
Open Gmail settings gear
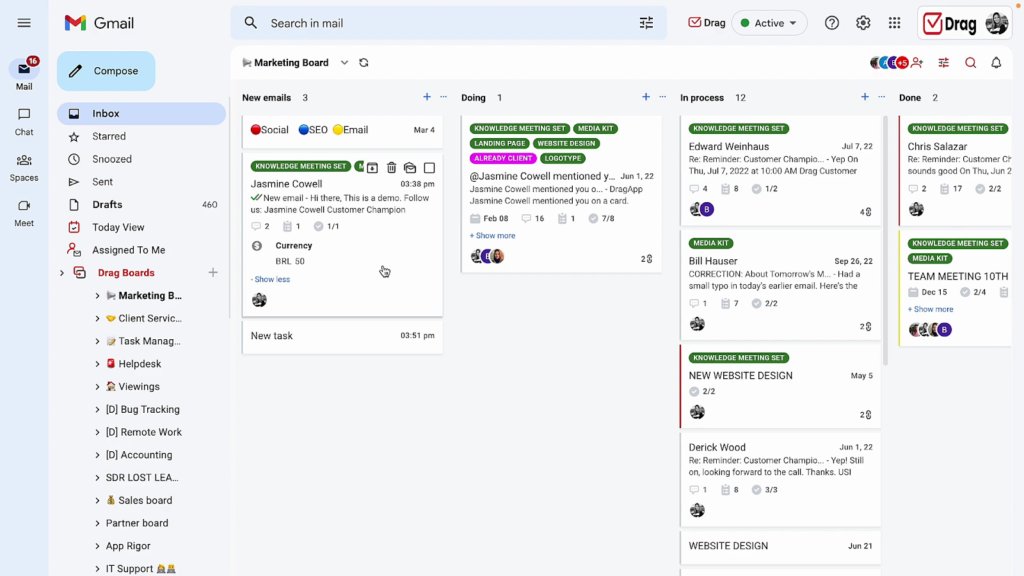pos(863,23)
